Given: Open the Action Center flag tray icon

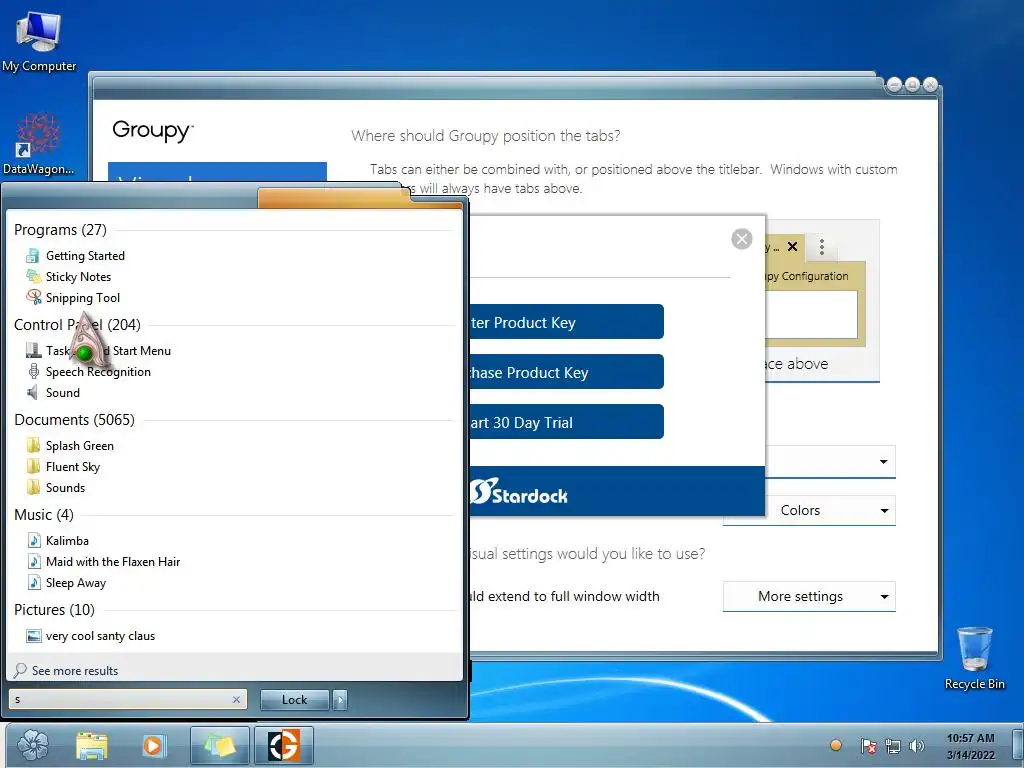Looking at the screenshot, I should [868, 746].
